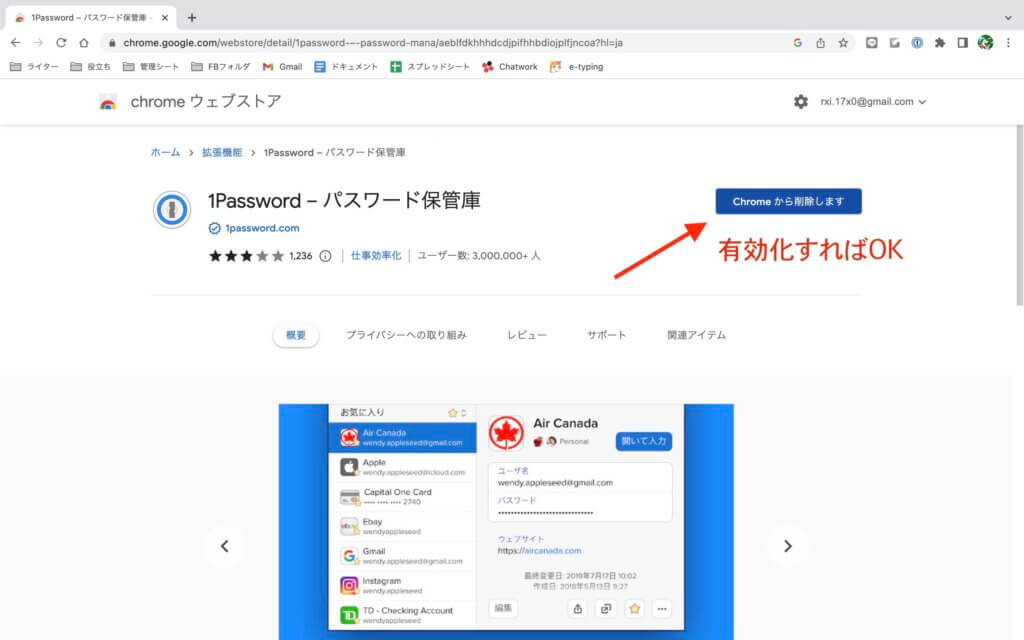The image size is (1024, 640).
Task: Click the 1Password extension logo
Action: [172, 210]
